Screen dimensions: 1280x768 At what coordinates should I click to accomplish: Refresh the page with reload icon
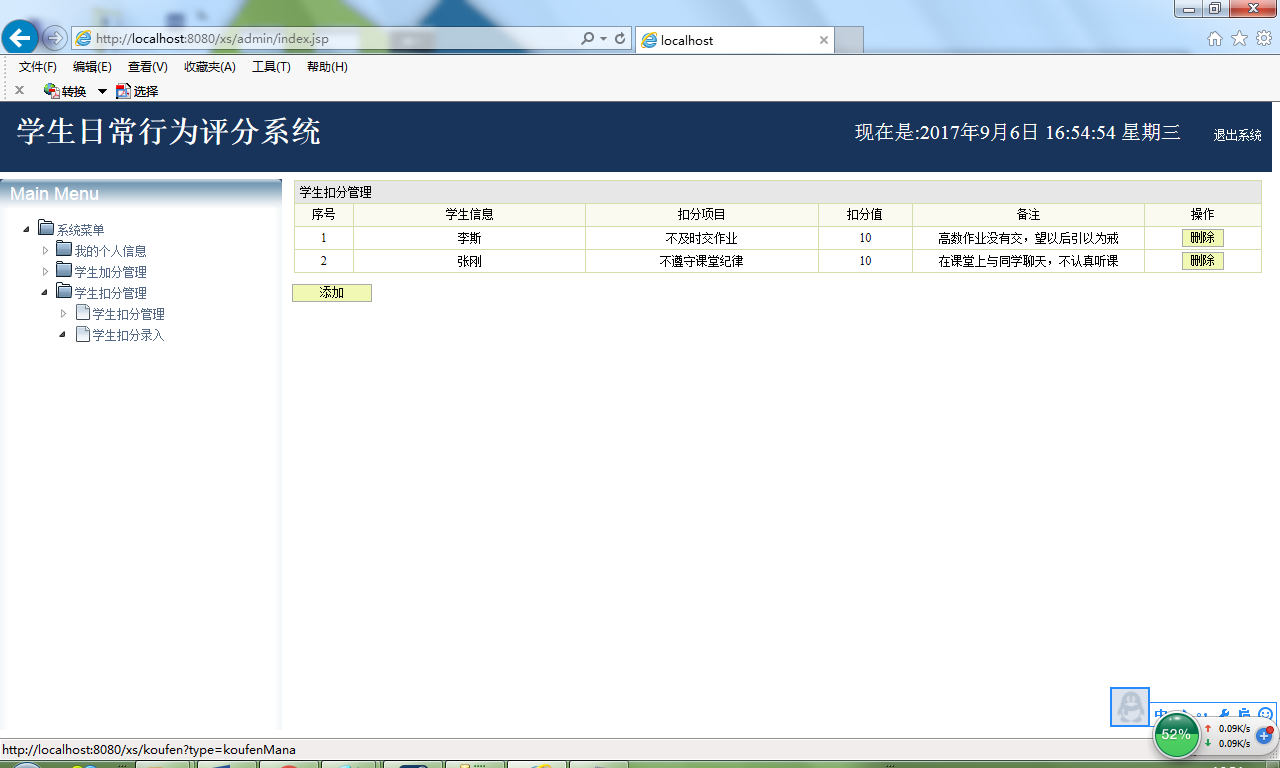[x=620, y=39]
